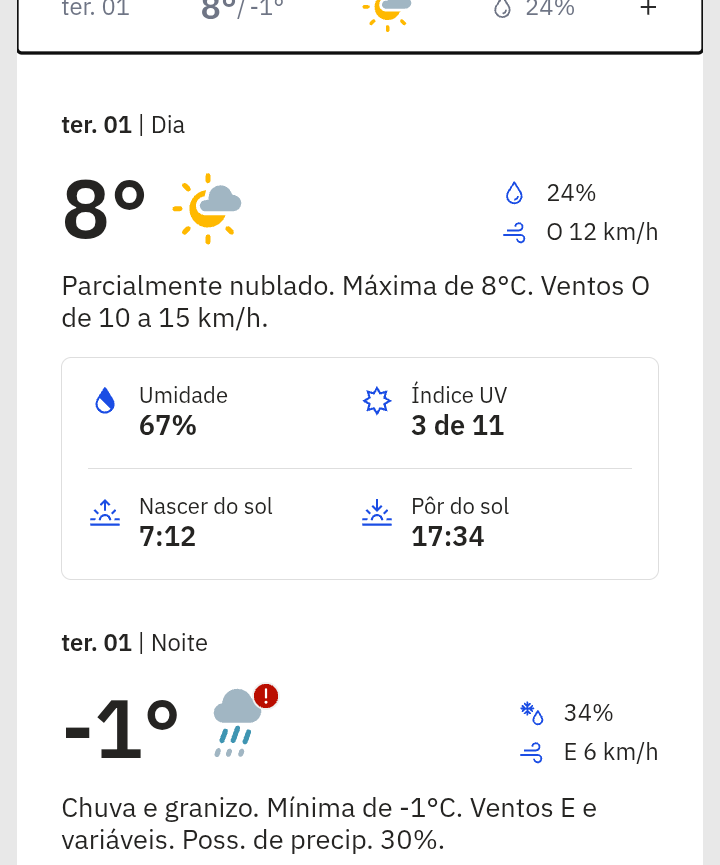This screenshot has width=720, height=865.
Task: Click the daytime precipitation raindrop icon
Action: click(x=514, y=193)
